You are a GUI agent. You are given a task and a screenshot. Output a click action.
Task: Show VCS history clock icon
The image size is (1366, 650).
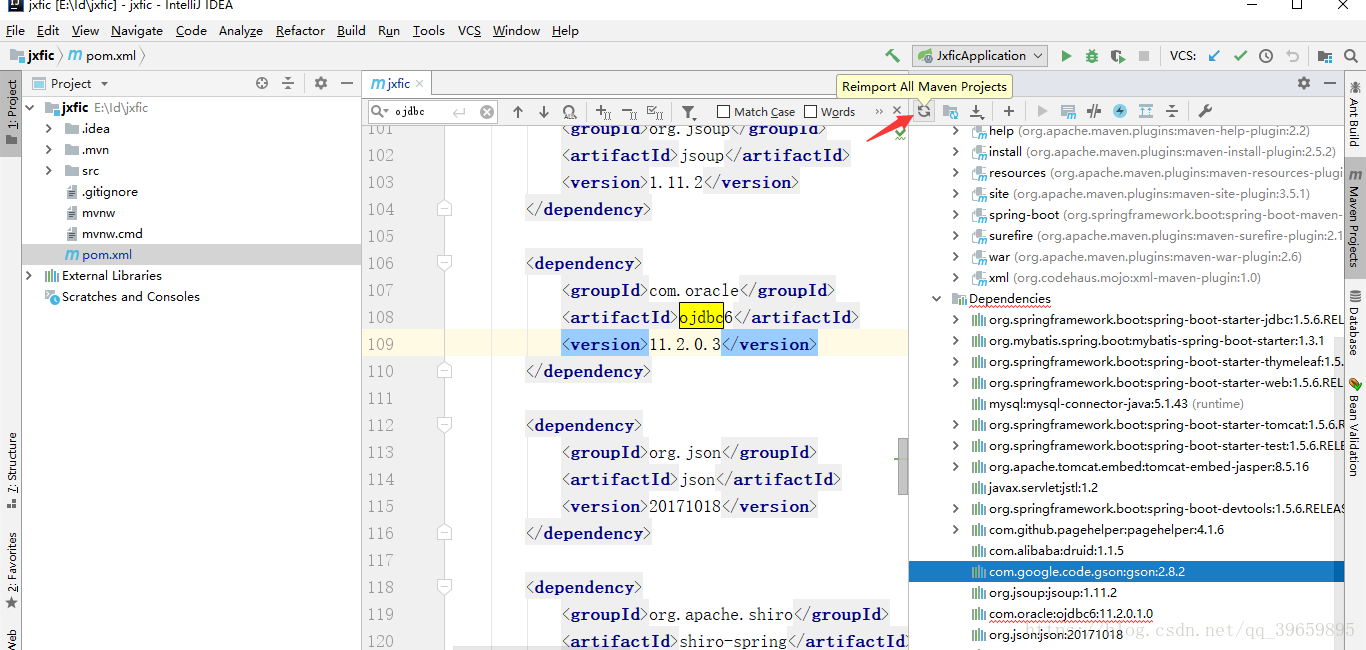pyautogui.click(x=1266, y=56)
